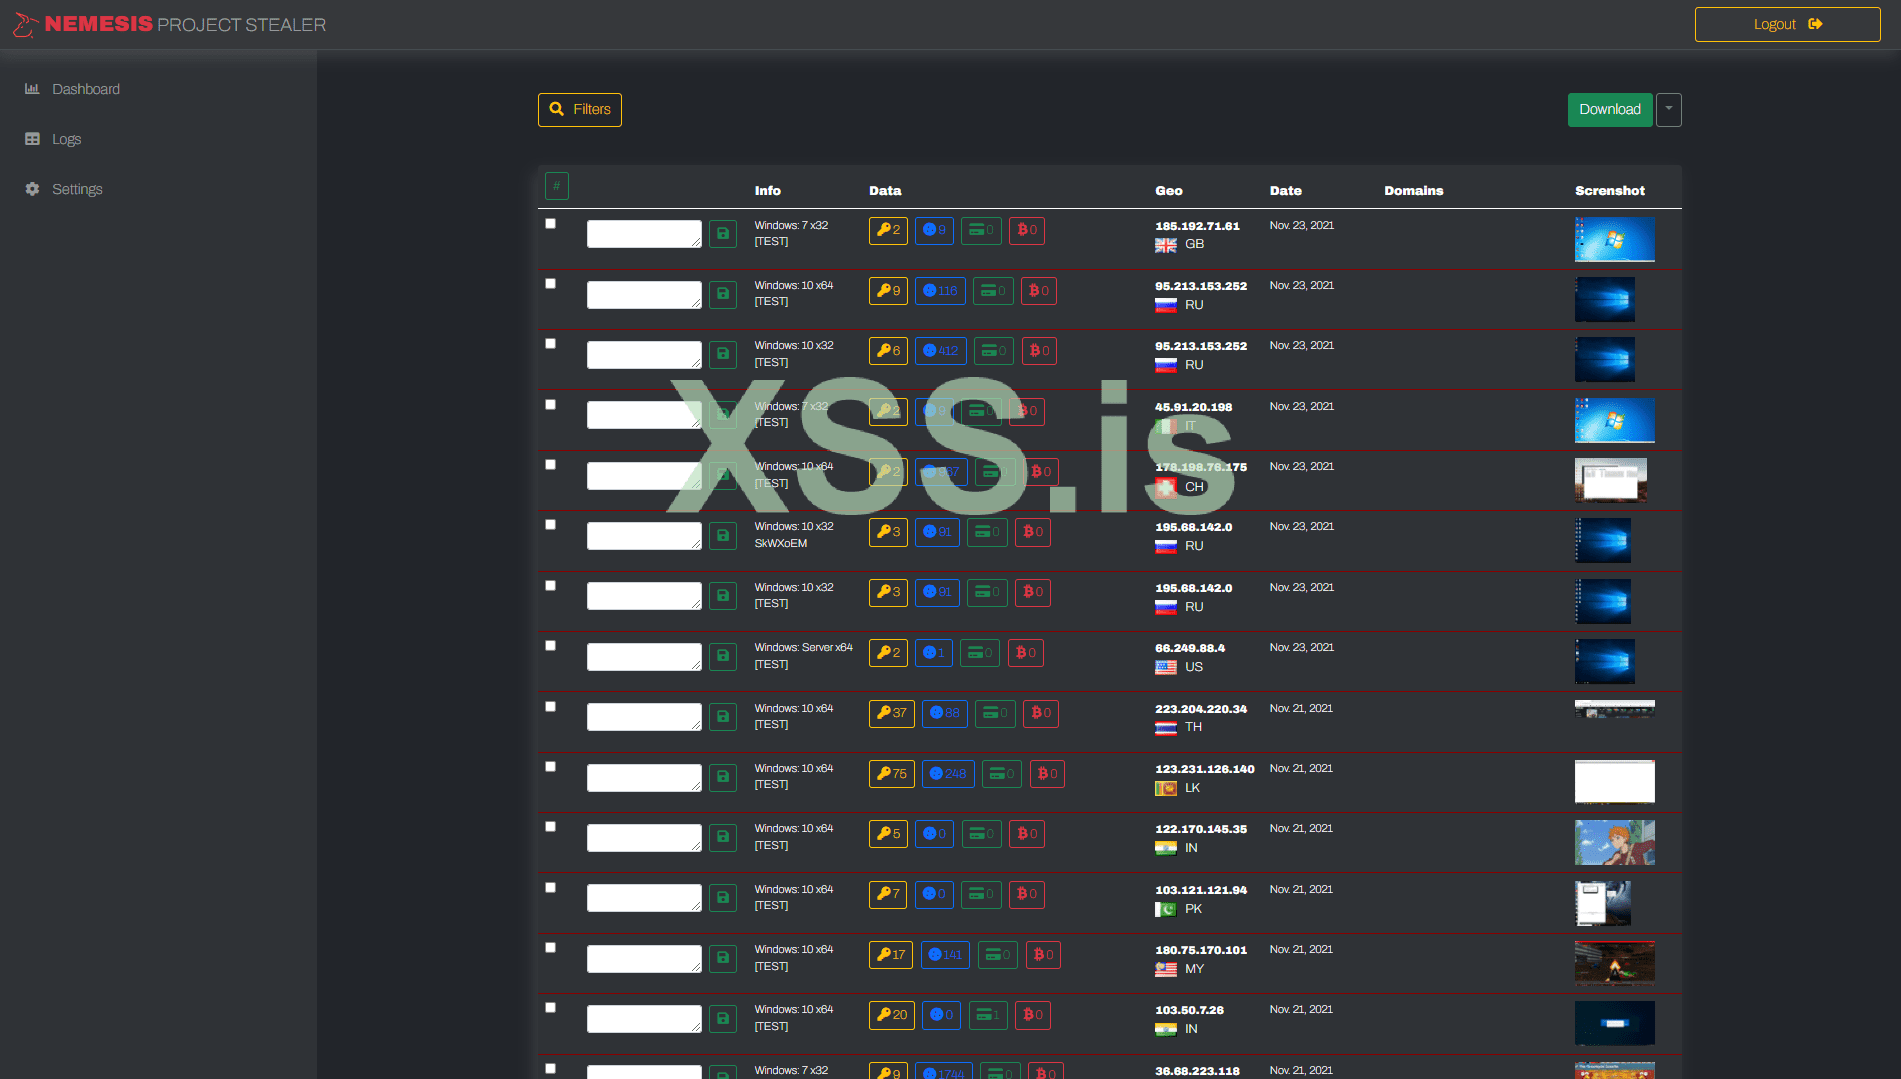Save the note for row 223.204.220.34

click(723, 717)
